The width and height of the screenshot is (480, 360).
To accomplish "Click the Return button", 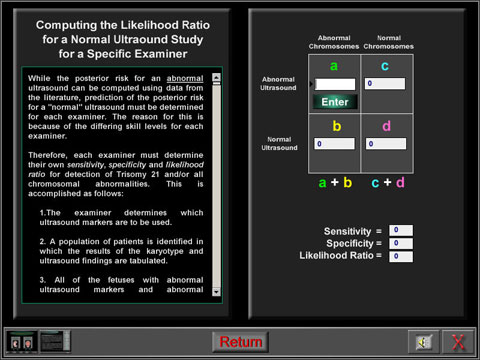I will click(x=240, y=342).
